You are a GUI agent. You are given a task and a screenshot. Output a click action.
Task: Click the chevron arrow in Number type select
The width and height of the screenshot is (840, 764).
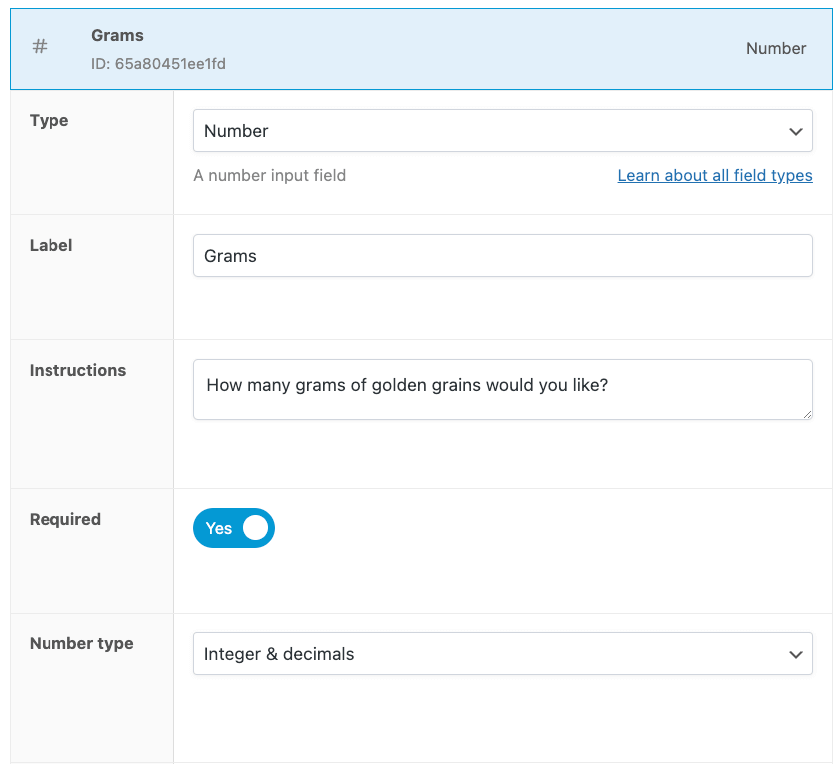795,654
